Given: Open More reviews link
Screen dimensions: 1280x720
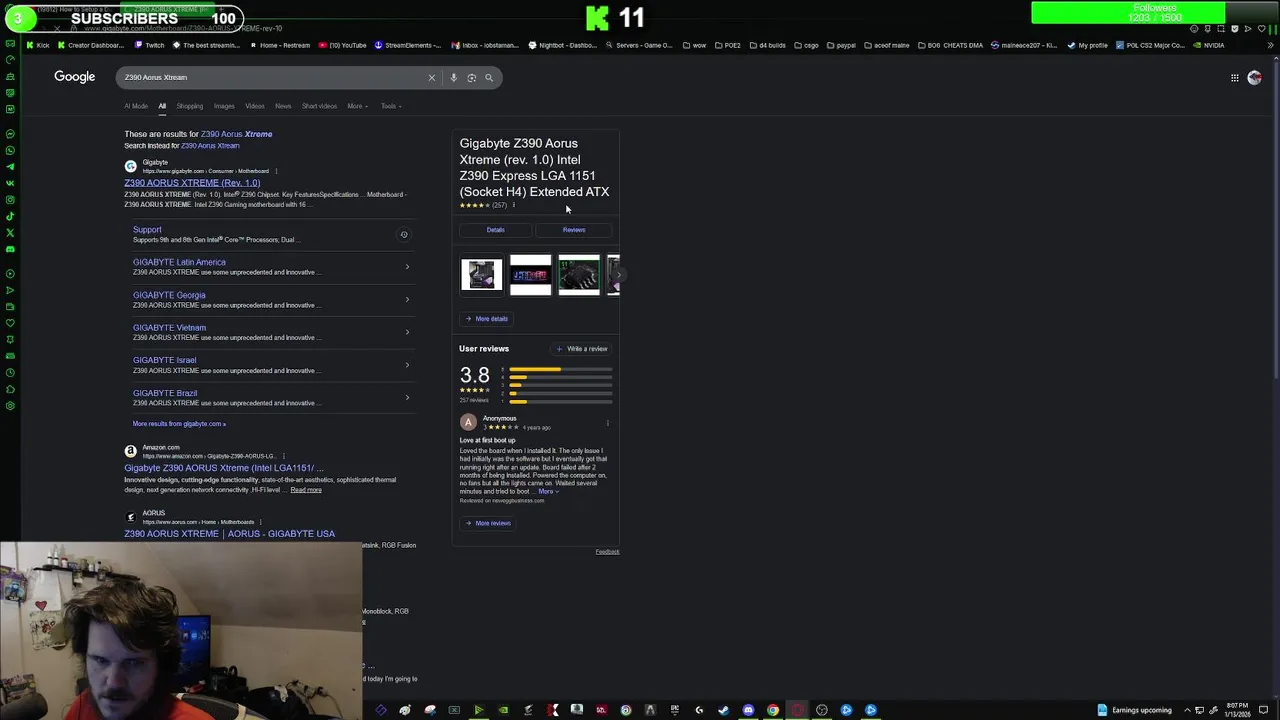Looking at the screenshot, I should (x=488, y=523).
